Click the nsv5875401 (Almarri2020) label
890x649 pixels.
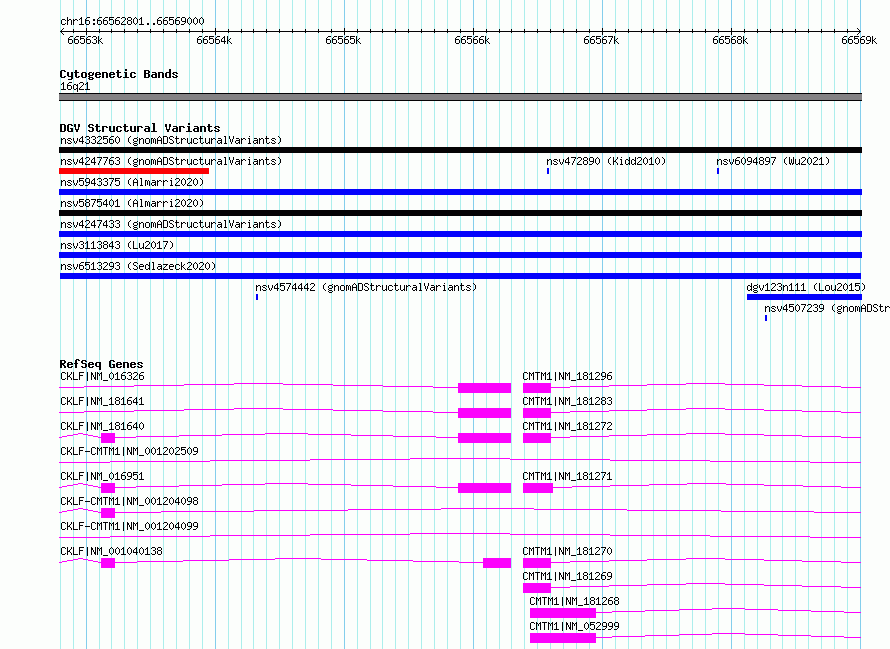(x=132, y=203)
